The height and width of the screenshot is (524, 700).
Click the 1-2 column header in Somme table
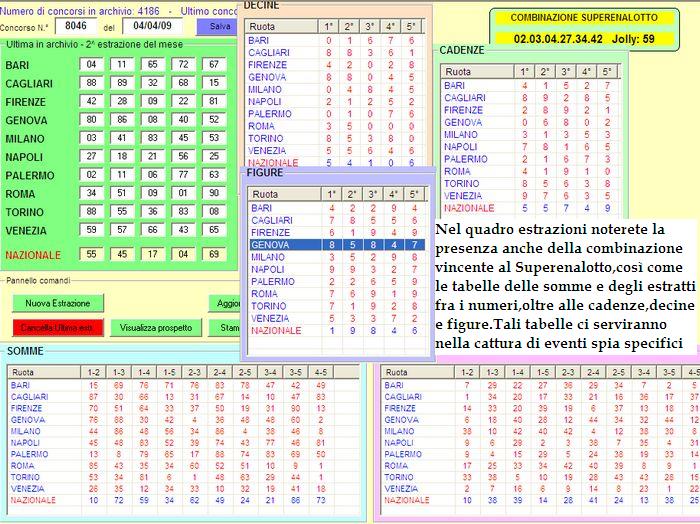(x=93, y=372)
